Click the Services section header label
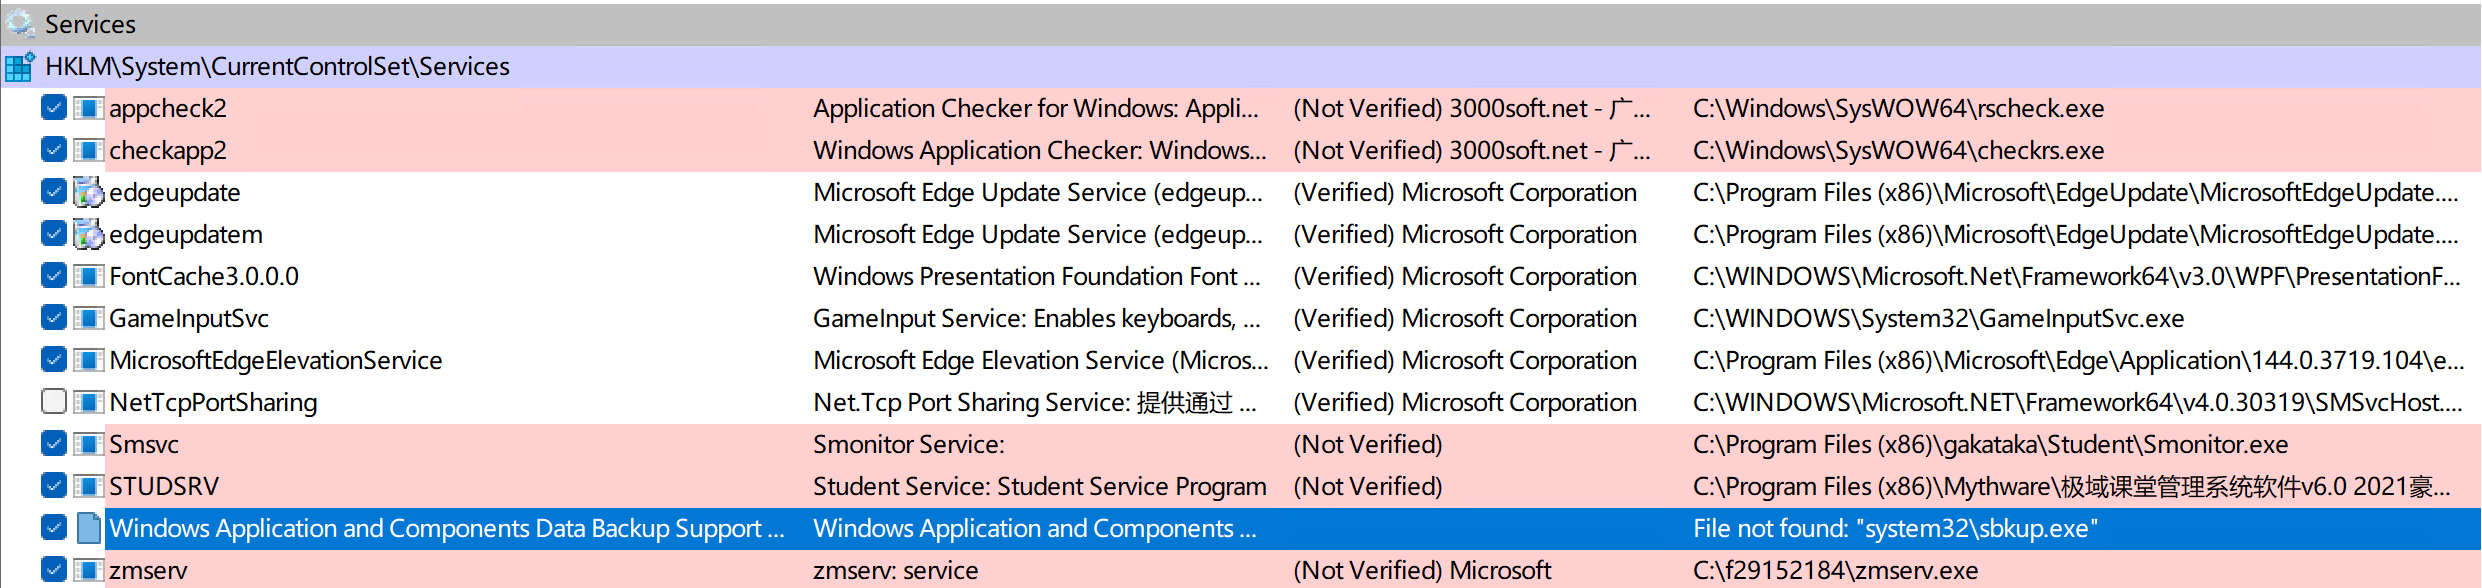Viewport: 2482px width, 588px height. tap(90, 24)
